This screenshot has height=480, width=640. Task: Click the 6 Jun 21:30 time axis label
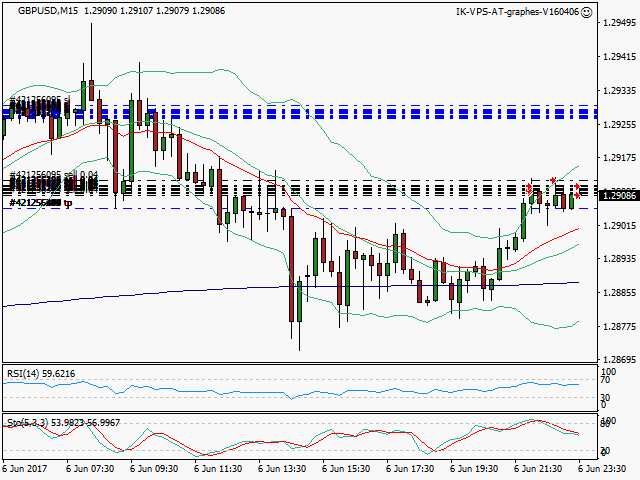pos(540,468)
